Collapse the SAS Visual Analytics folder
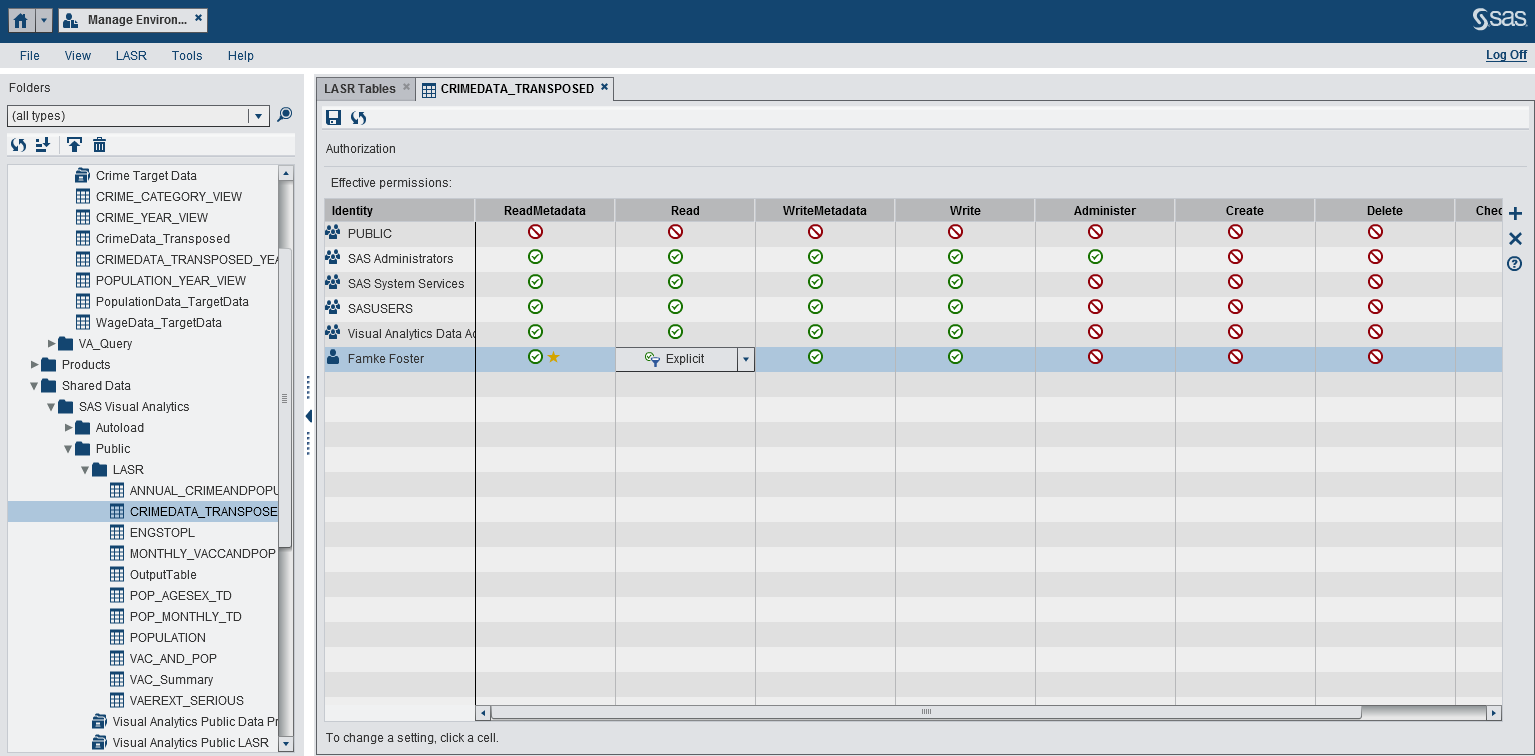The width and height of the screenshot is (1535, 756). point(51,406)
